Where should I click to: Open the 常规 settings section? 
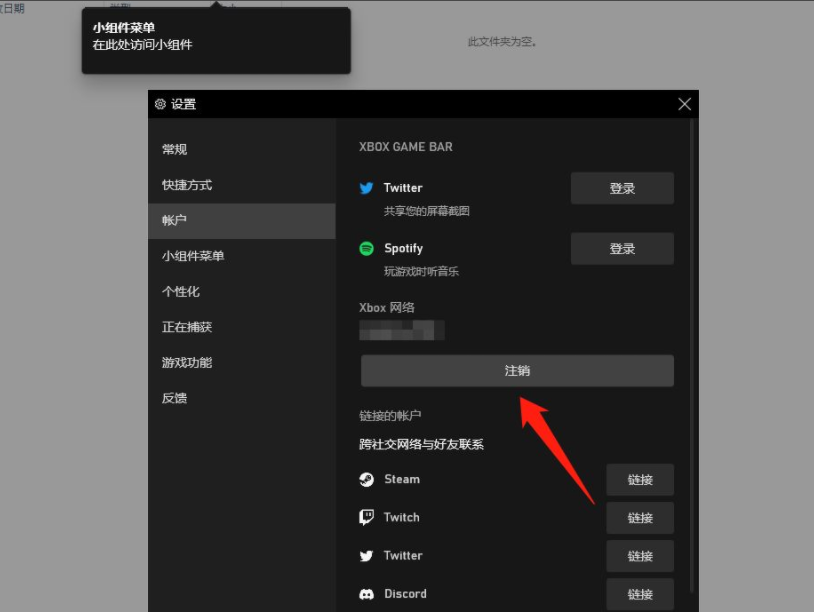(x=242, y=149)
